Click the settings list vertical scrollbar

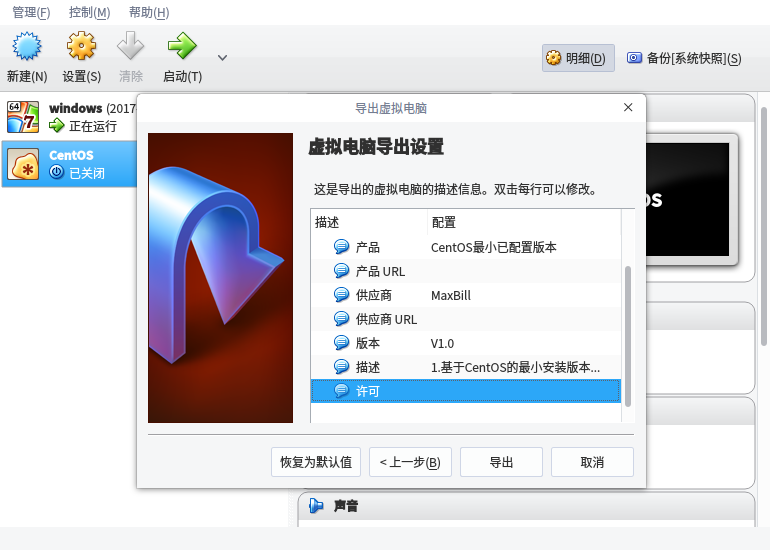coord(628,336)
